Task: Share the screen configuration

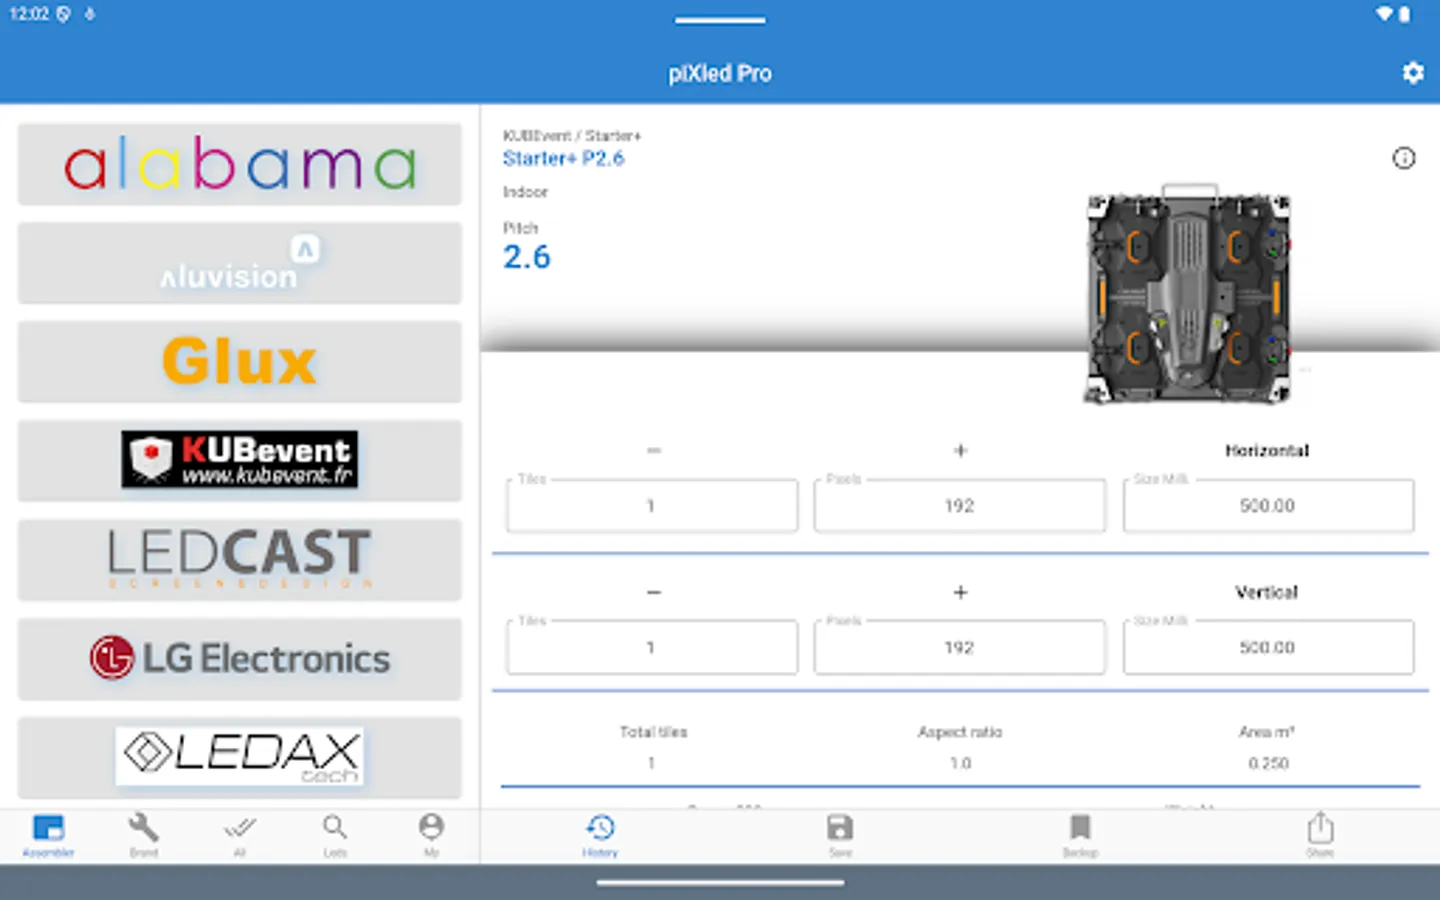Action: [1320, 835]
